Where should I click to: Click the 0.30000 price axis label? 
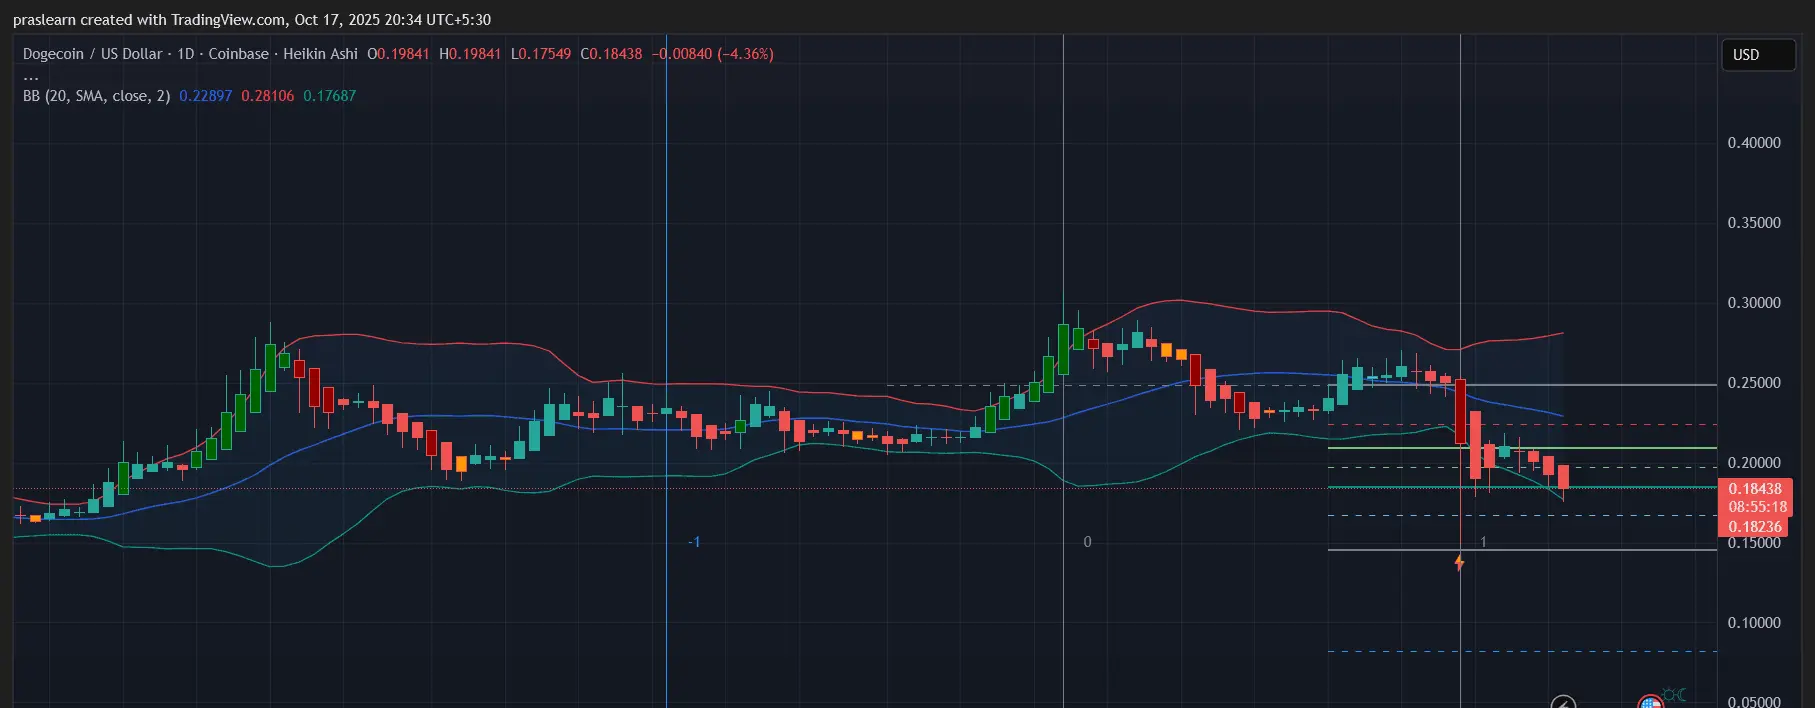pos(1754,303)
